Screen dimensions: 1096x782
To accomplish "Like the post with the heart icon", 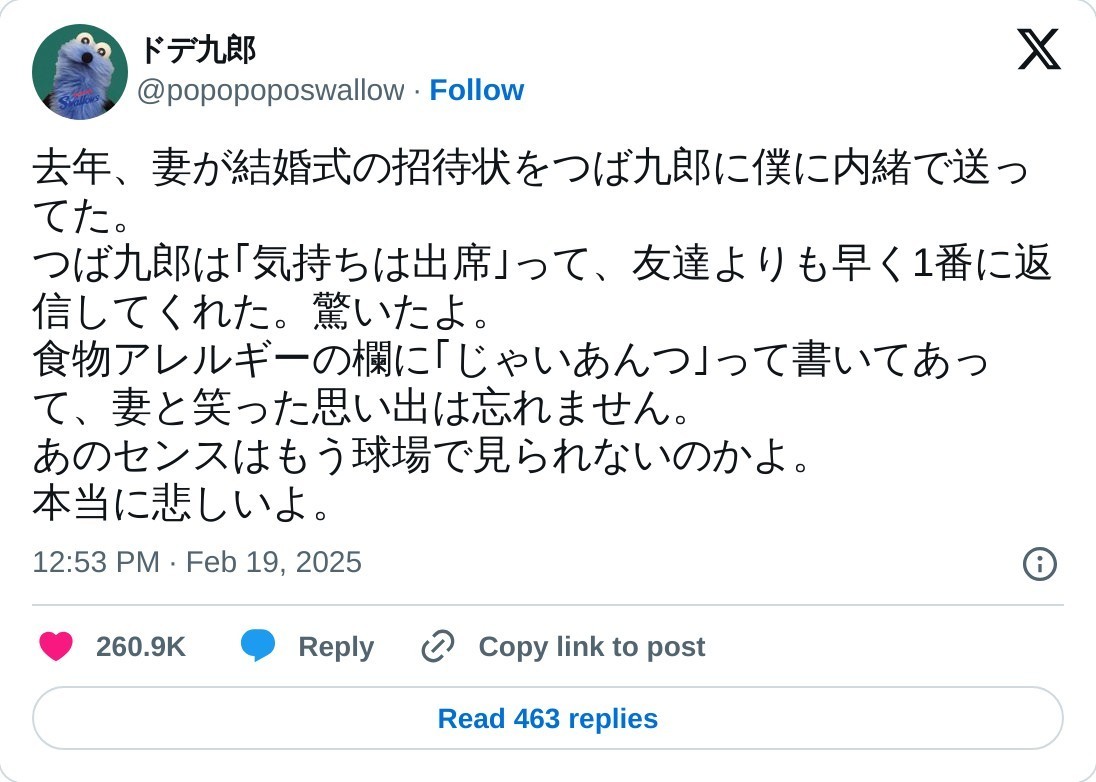I will click(56, 647).
